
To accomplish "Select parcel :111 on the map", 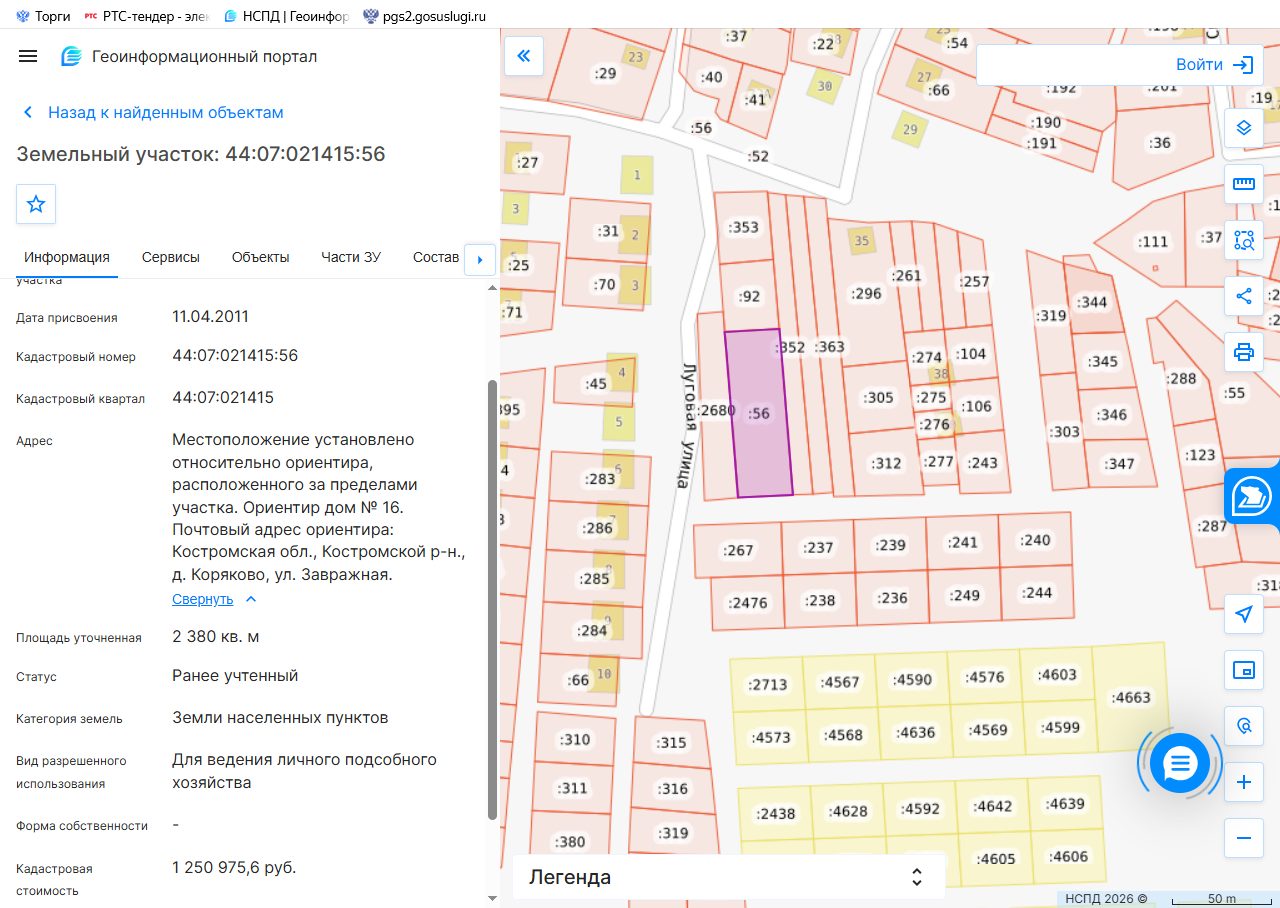I will click(1153, 242).
